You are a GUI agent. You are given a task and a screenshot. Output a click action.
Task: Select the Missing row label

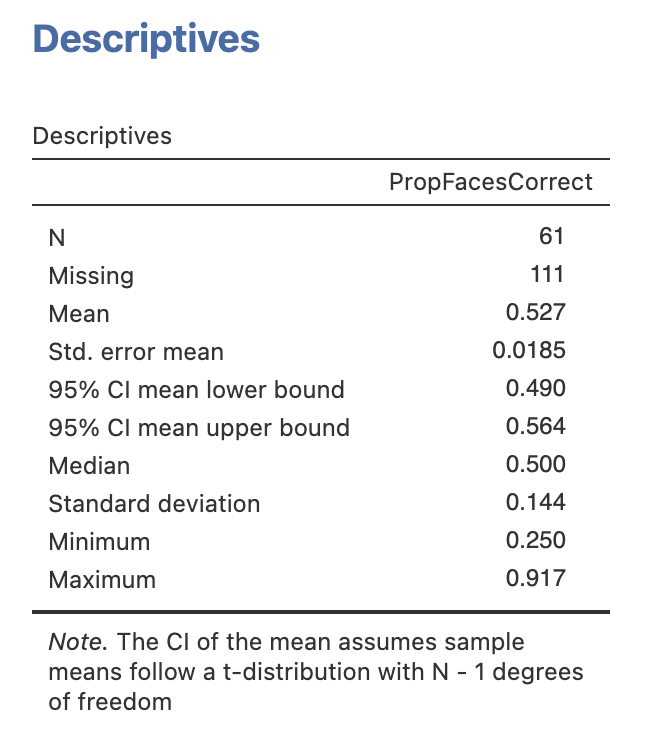91,275
